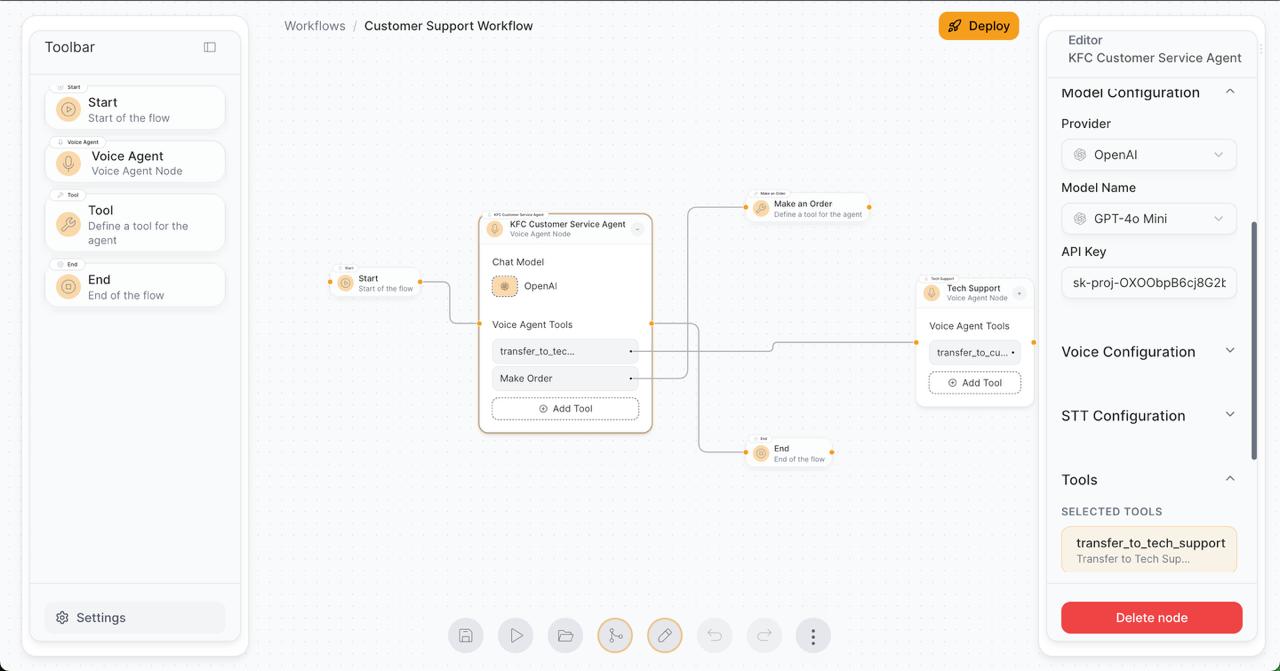Click the editor panel vertical scrollbar

point(1253,340)
